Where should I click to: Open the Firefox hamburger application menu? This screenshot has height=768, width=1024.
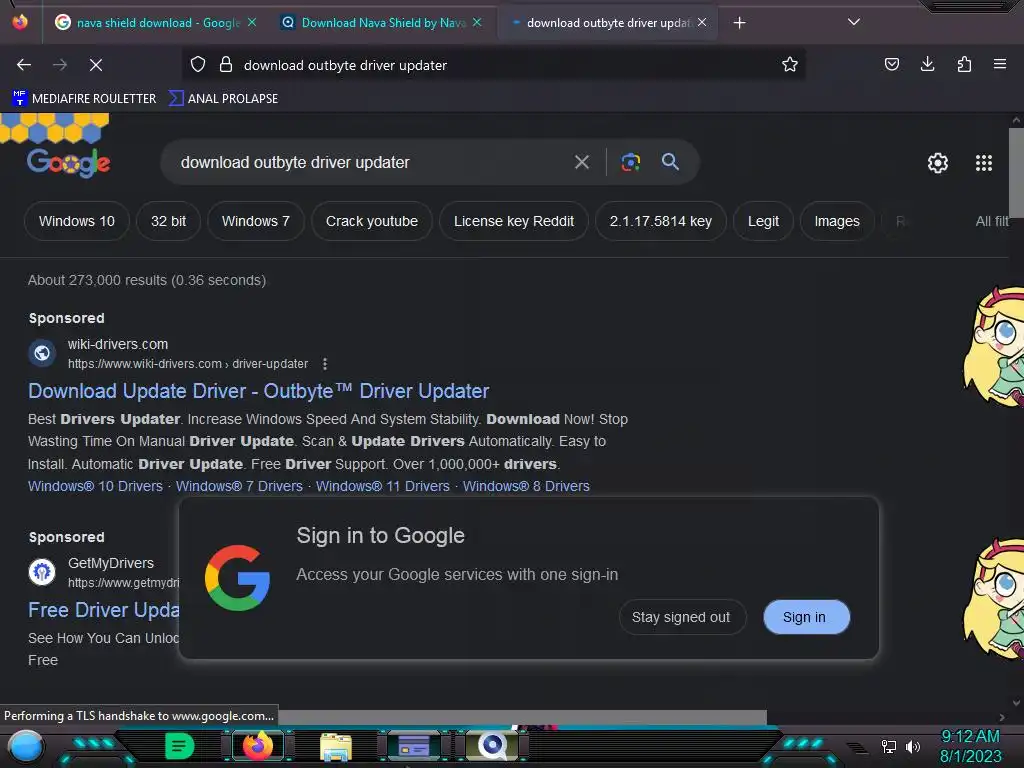pos(999,64)
